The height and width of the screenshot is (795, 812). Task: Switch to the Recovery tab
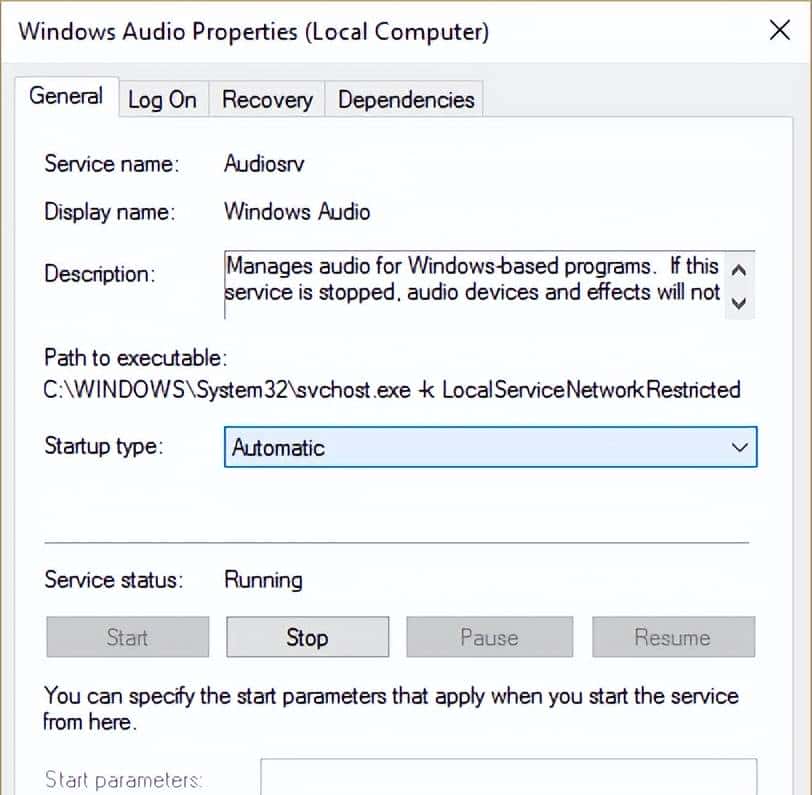267,100
